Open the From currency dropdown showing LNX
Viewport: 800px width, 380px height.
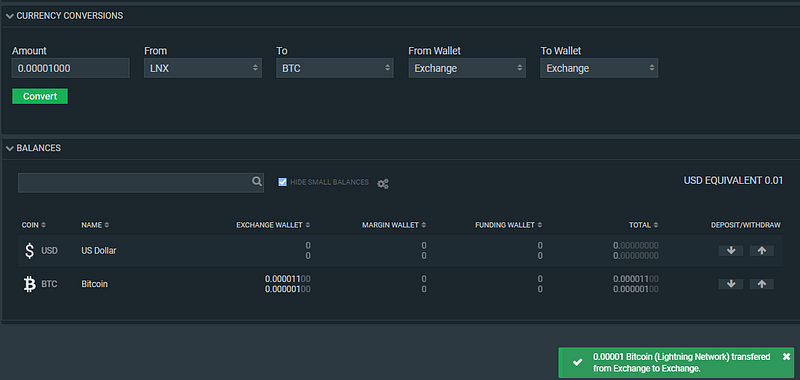click(203, 68)
